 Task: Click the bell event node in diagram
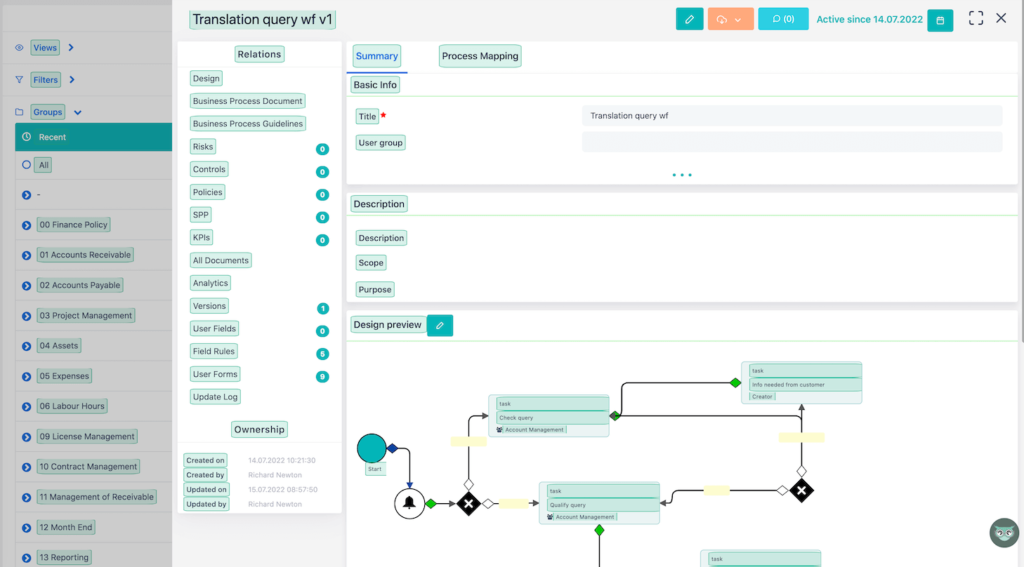click(x=408, y=503)
